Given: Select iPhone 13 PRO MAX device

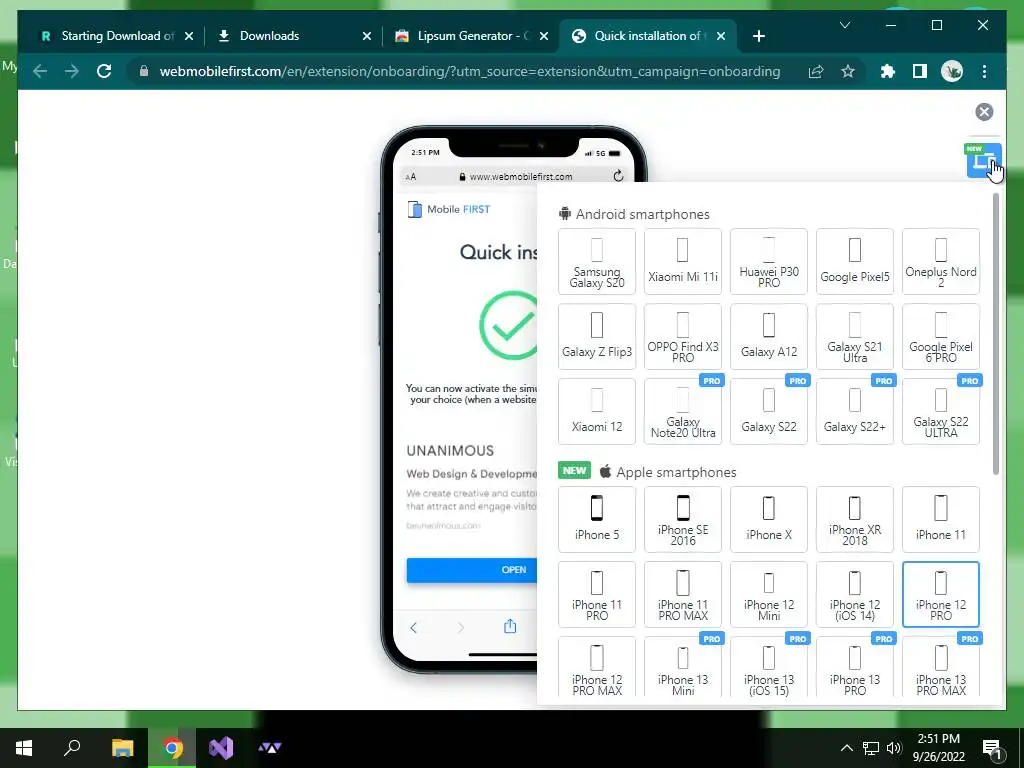Looking at the screenshot, I should 941,669.
